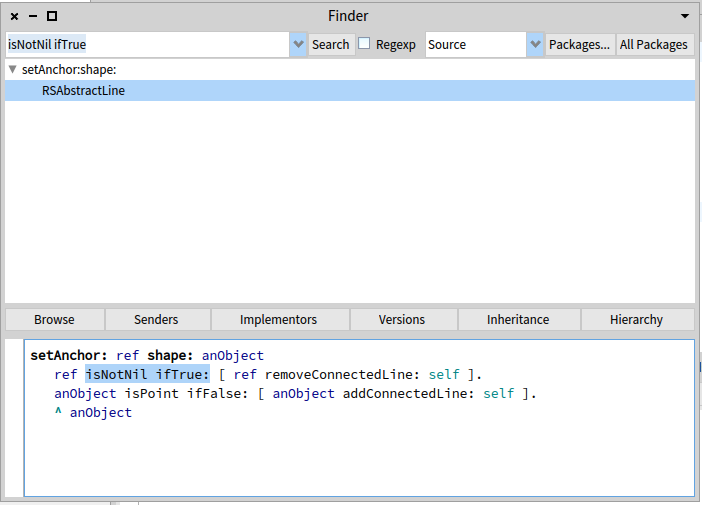Click the Search button
Image resolution: width=702 pixels, height=505 pixels.
point(331,45)
